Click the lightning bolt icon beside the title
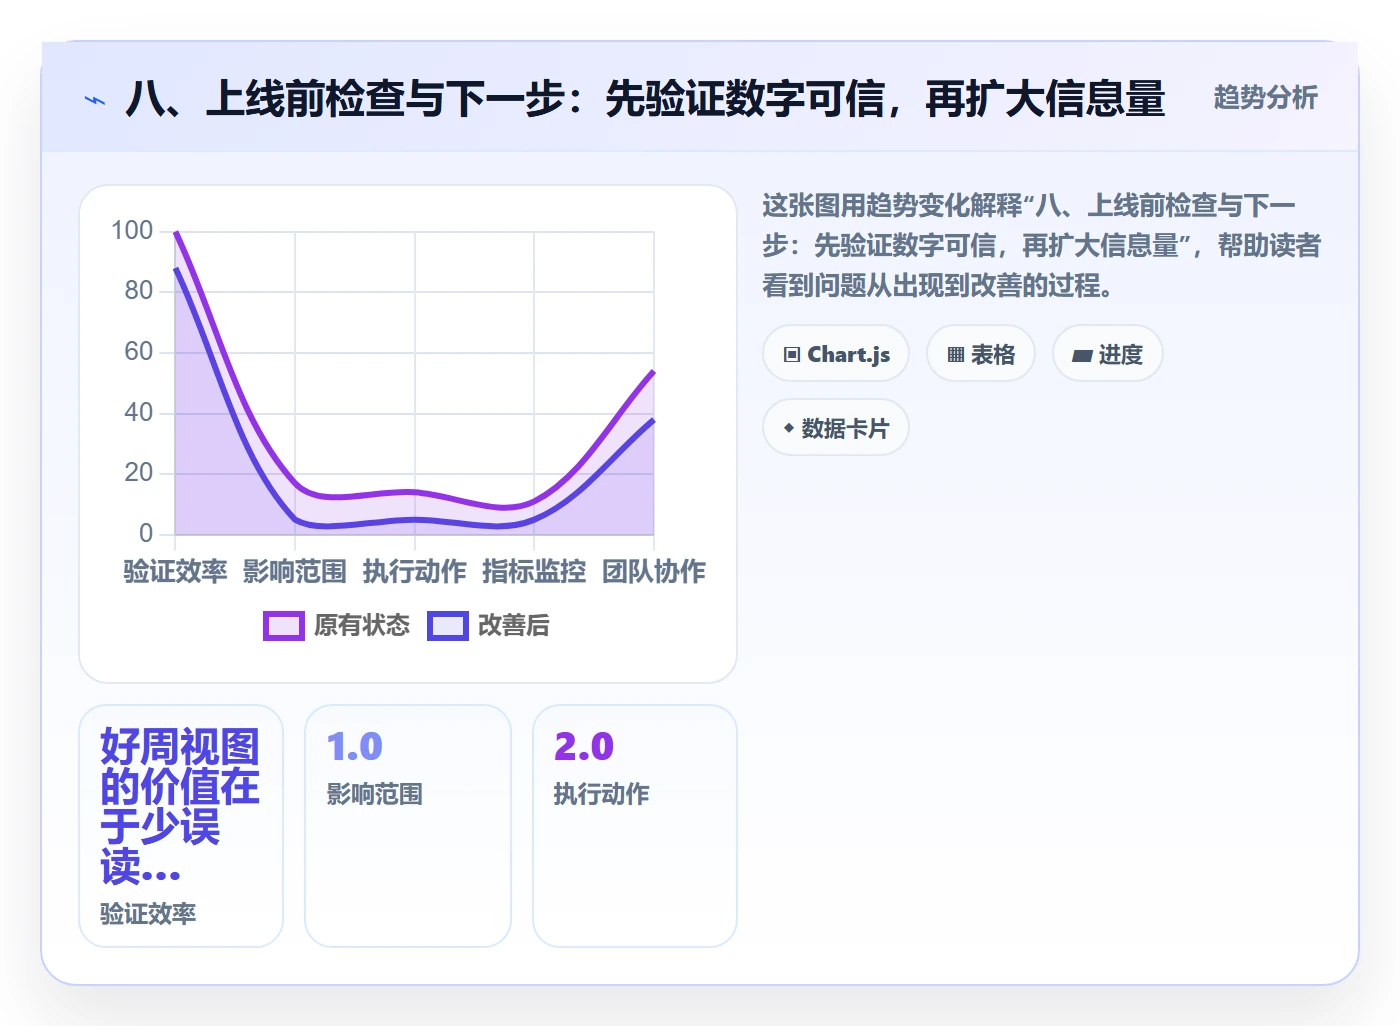The image size is (1400, 1026). [95, 100]
